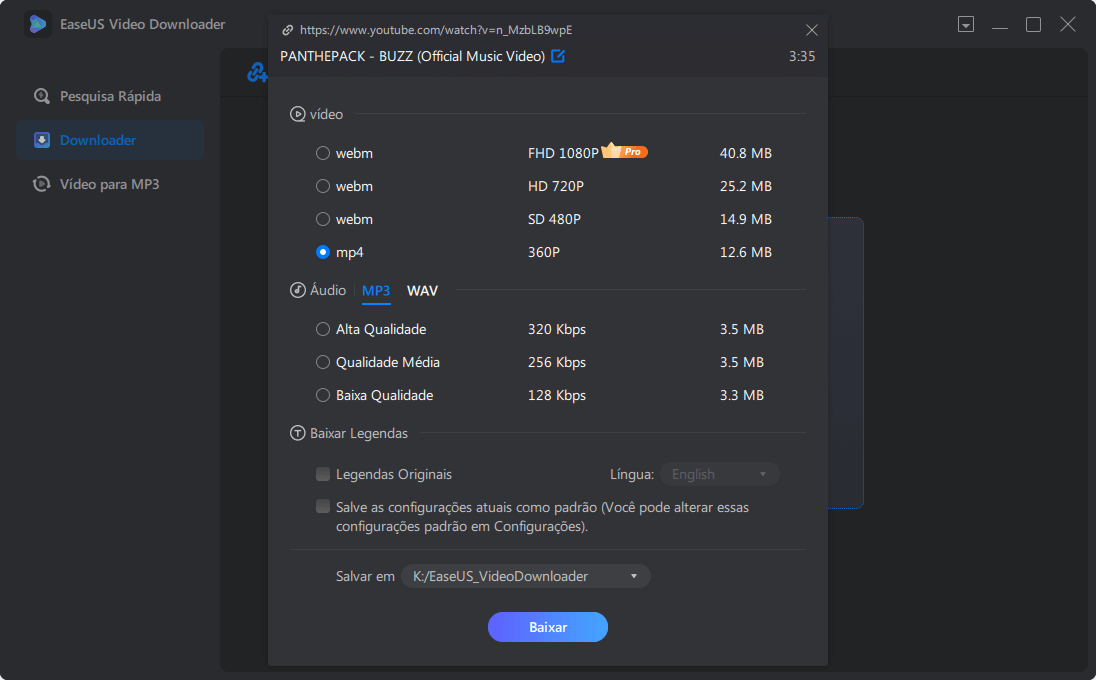Screen dimensions: 1096x680
Task: Check save current settings as default
Action: [323, 507]
